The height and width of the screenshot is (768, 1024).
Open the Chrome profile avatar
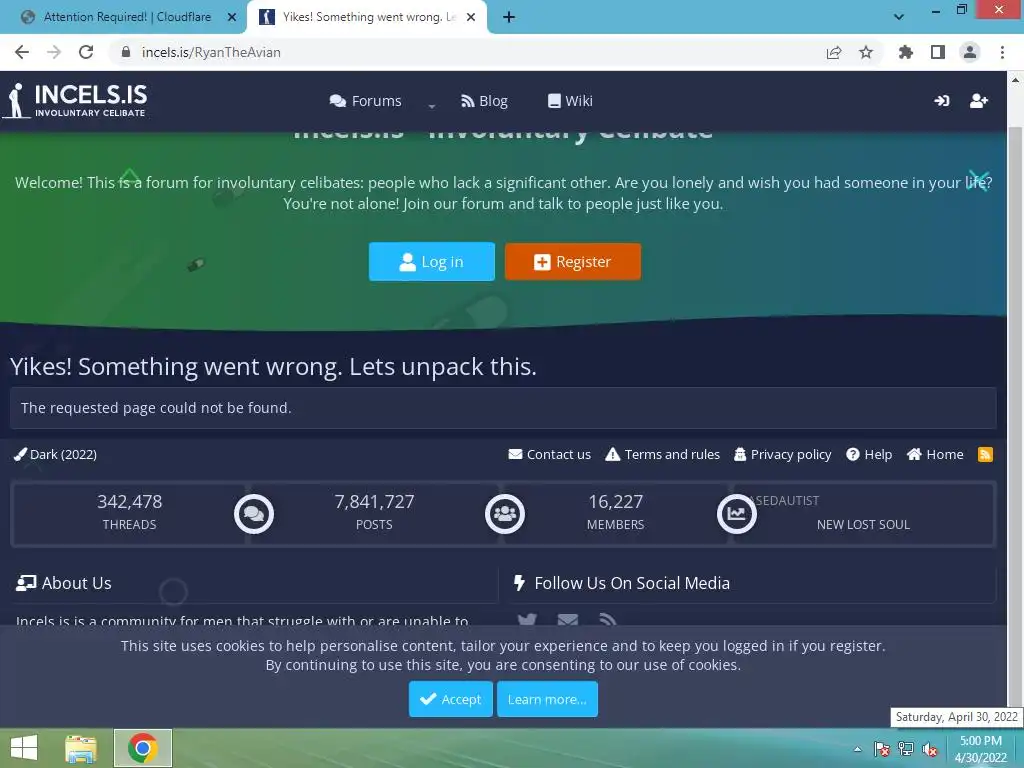[970, 52]
